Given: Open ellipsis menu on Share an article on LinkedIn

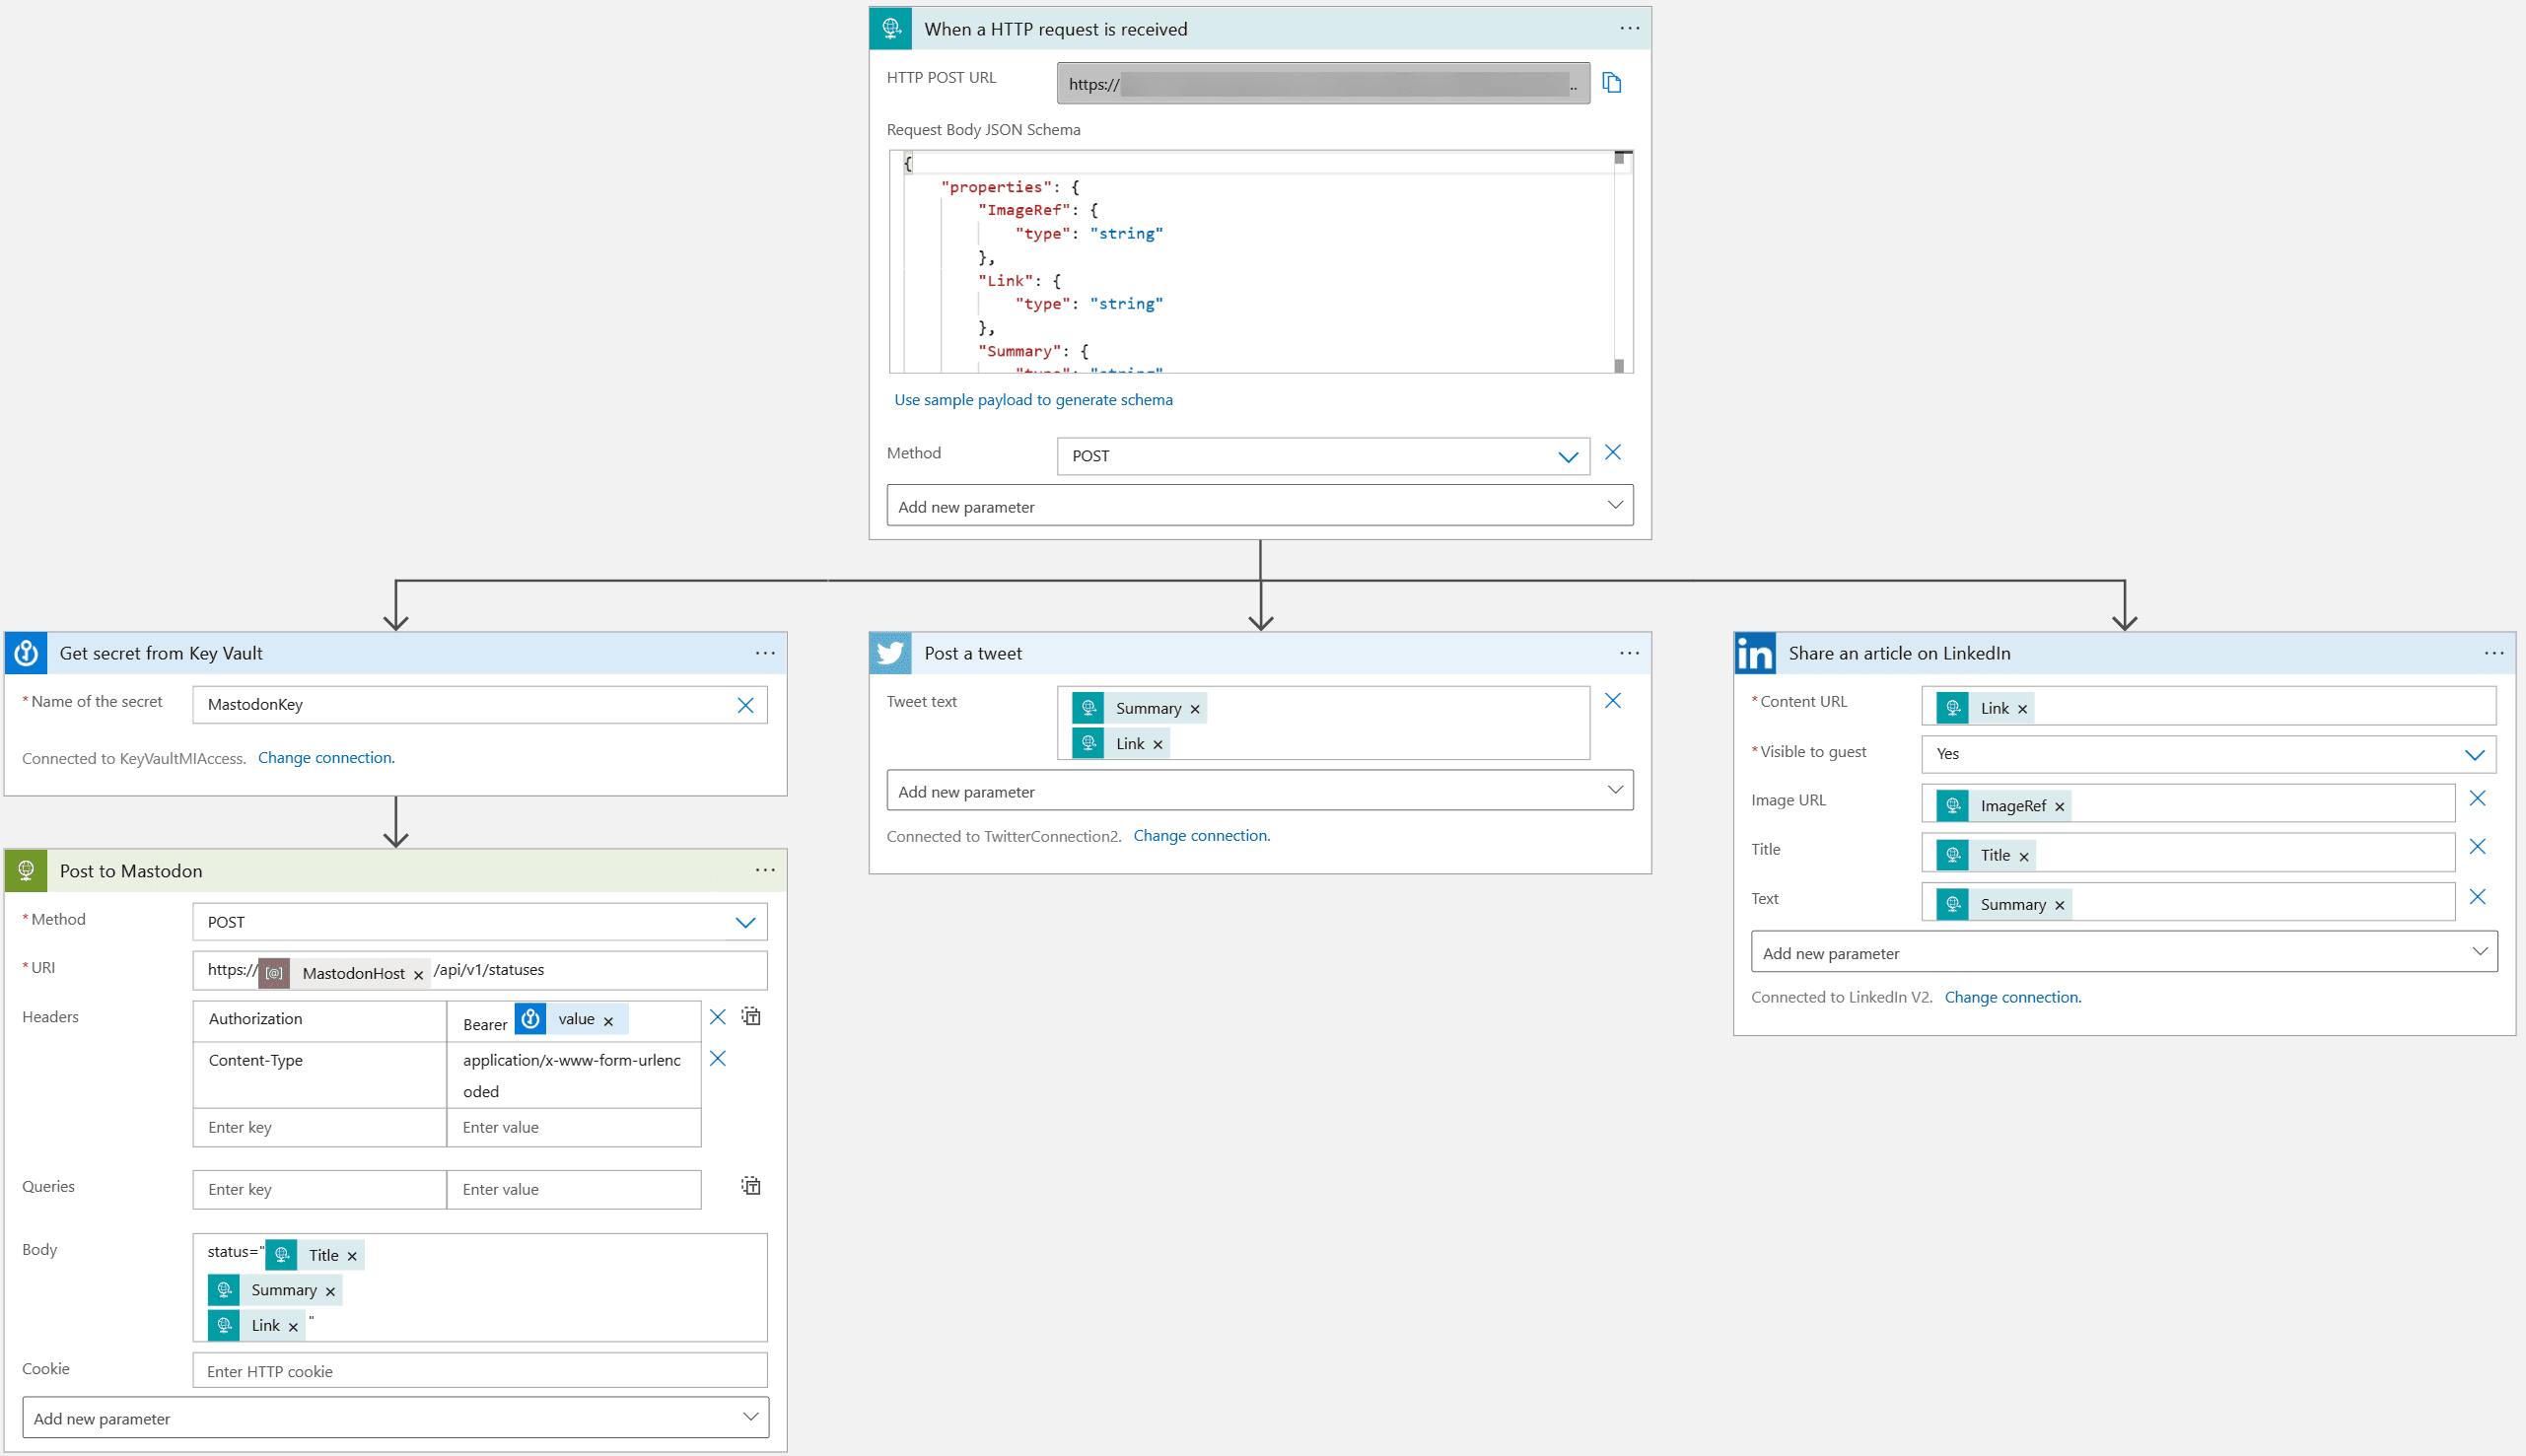Looking at the screenshot, I should 2494,653.
